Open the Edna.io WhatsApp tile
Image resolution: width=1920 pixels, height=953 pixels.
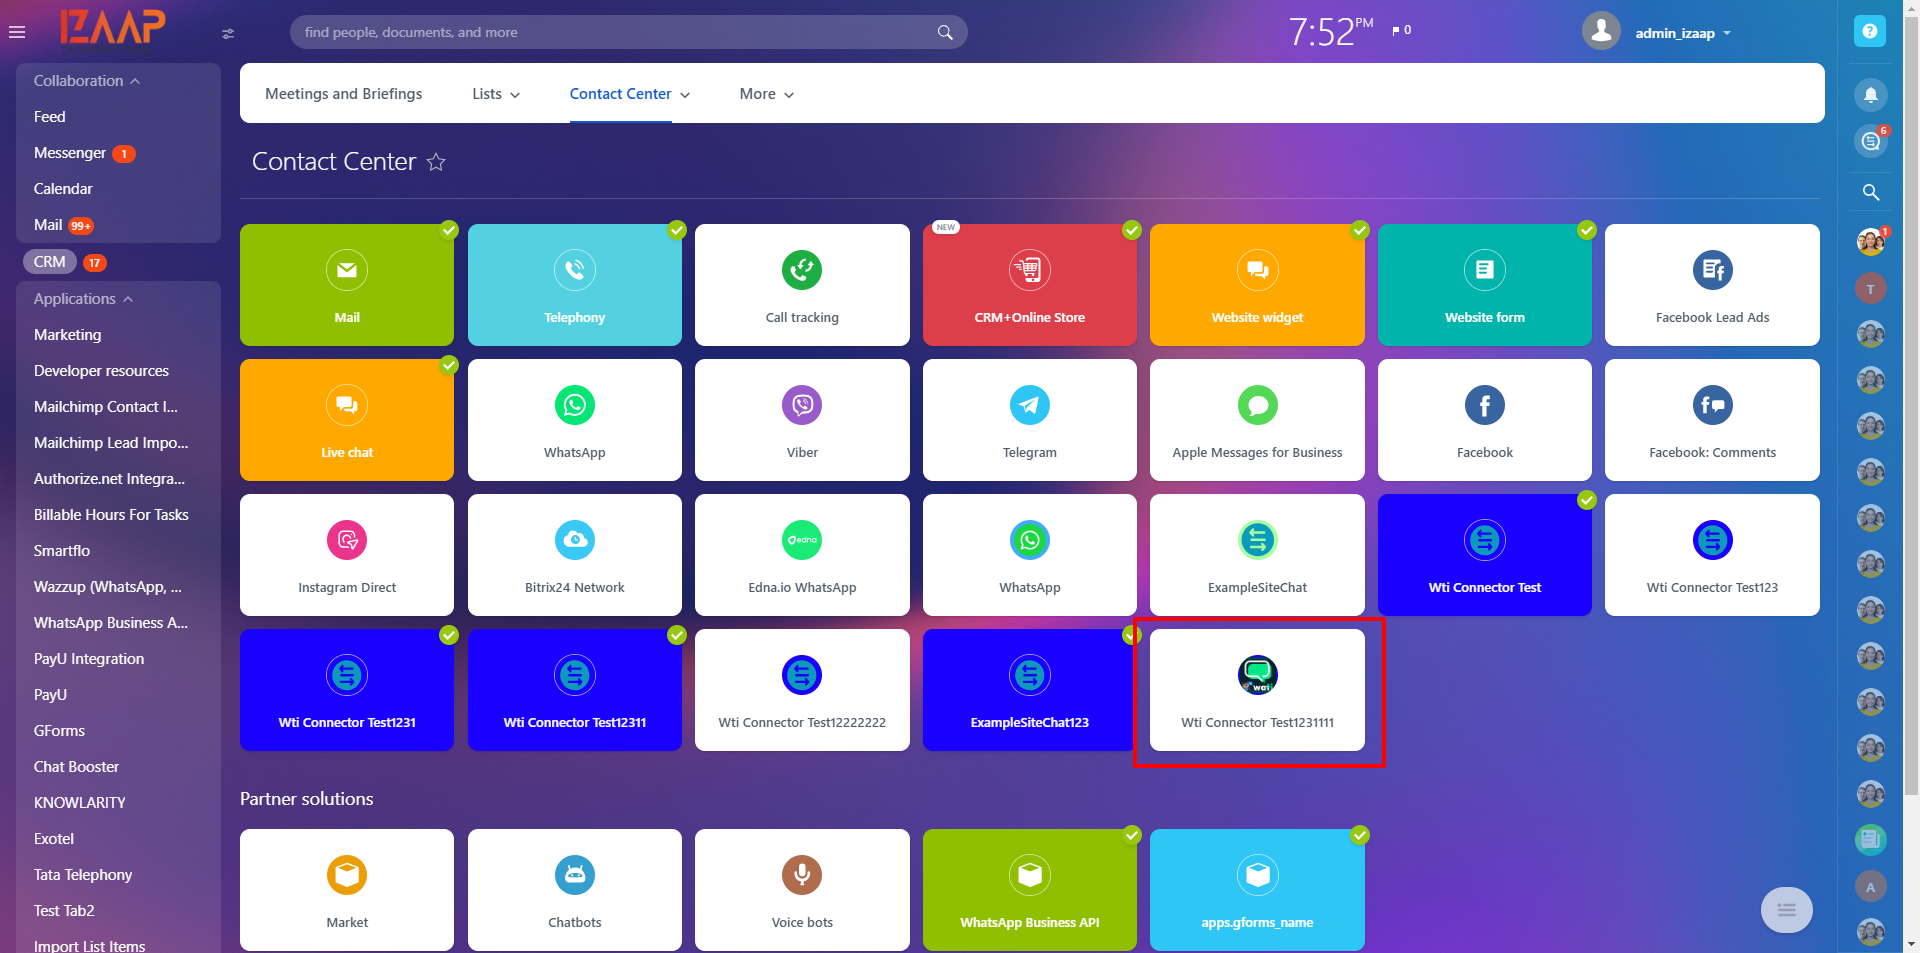(802, 555)
